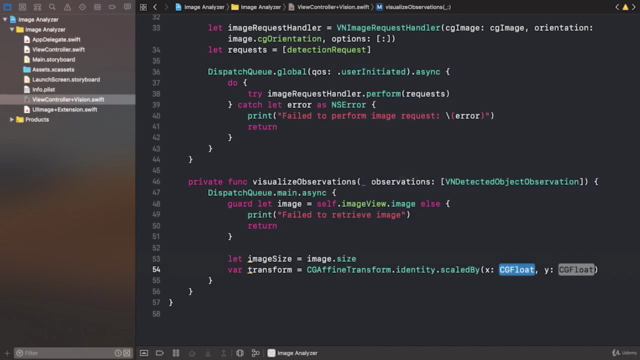The width and height of the screenshot is (640, 360).
Task: Click .userInitiated in line 36
Action: click(x=371, y=72)
